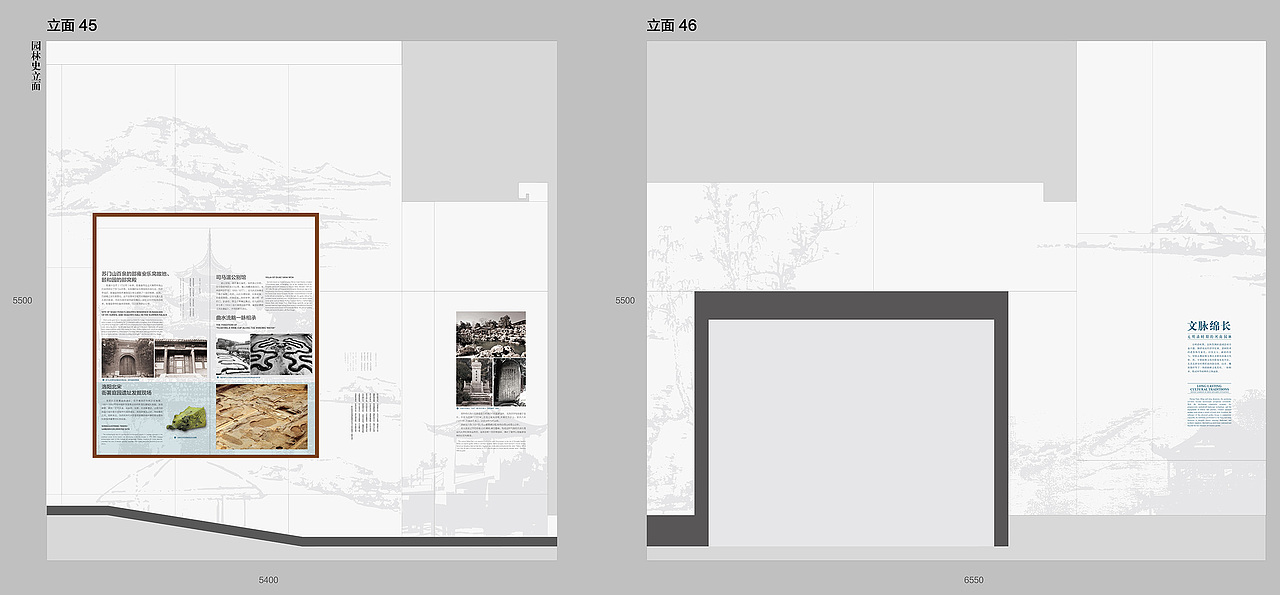
Task: Click the traditional hall facade photo in the panel
Action: click(x=181, y=357)
